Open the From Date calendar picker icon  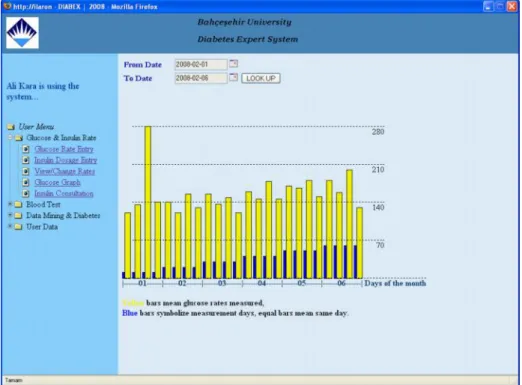click(x=234, y=63)
